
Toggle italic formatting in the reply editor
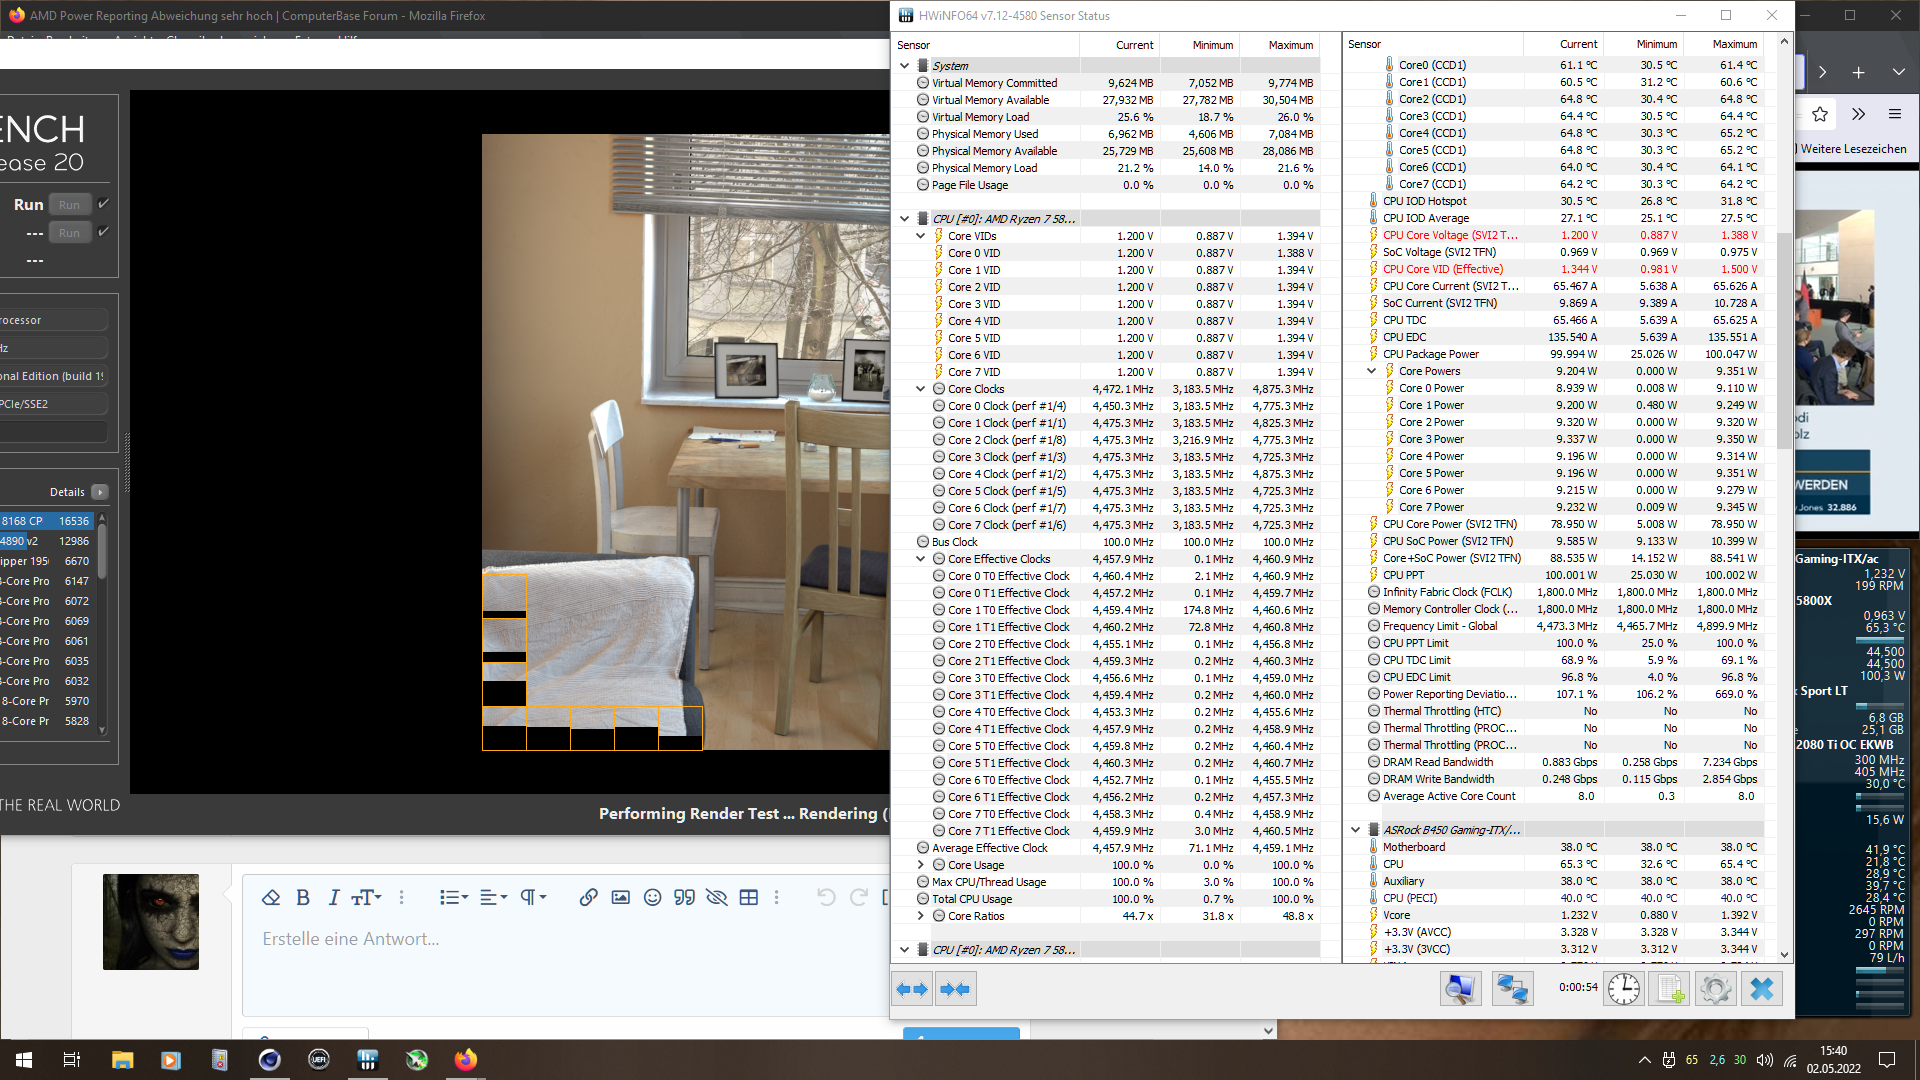tap(334, 897)
